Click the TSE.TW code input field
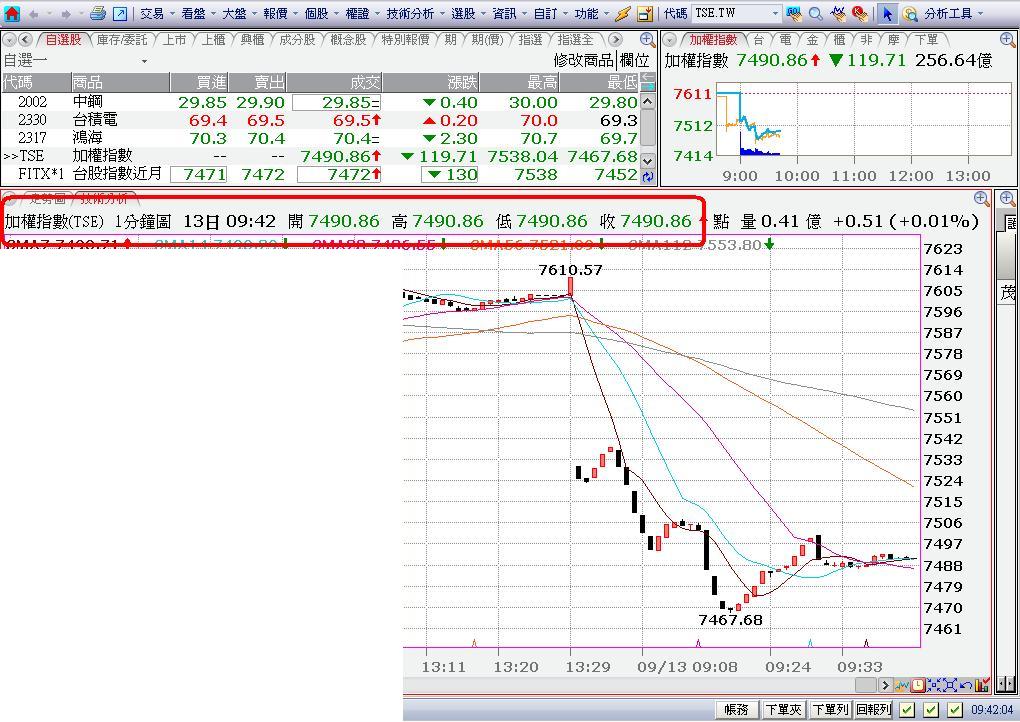This screenshot has width=1020, height=722. coord(731,13)
